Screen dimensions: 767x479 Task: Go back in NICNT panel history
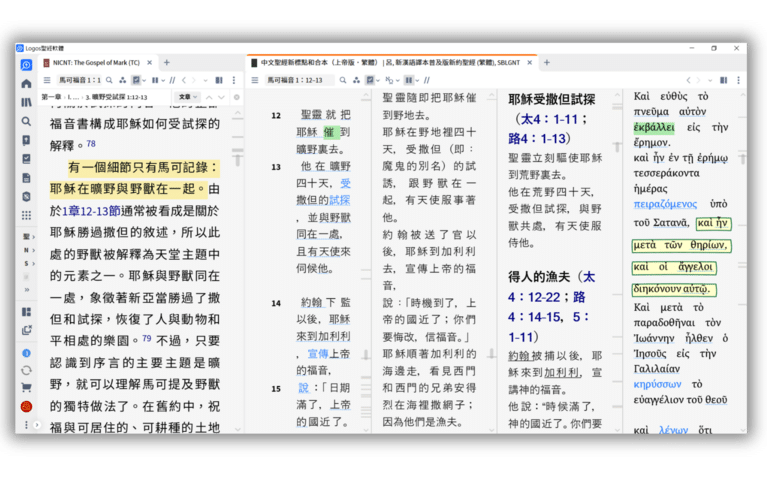pyautogui.click(x=184, y=80)
